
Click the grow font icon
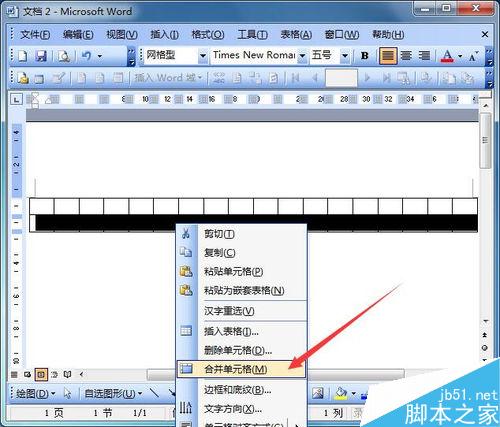(x=473, y=56)
